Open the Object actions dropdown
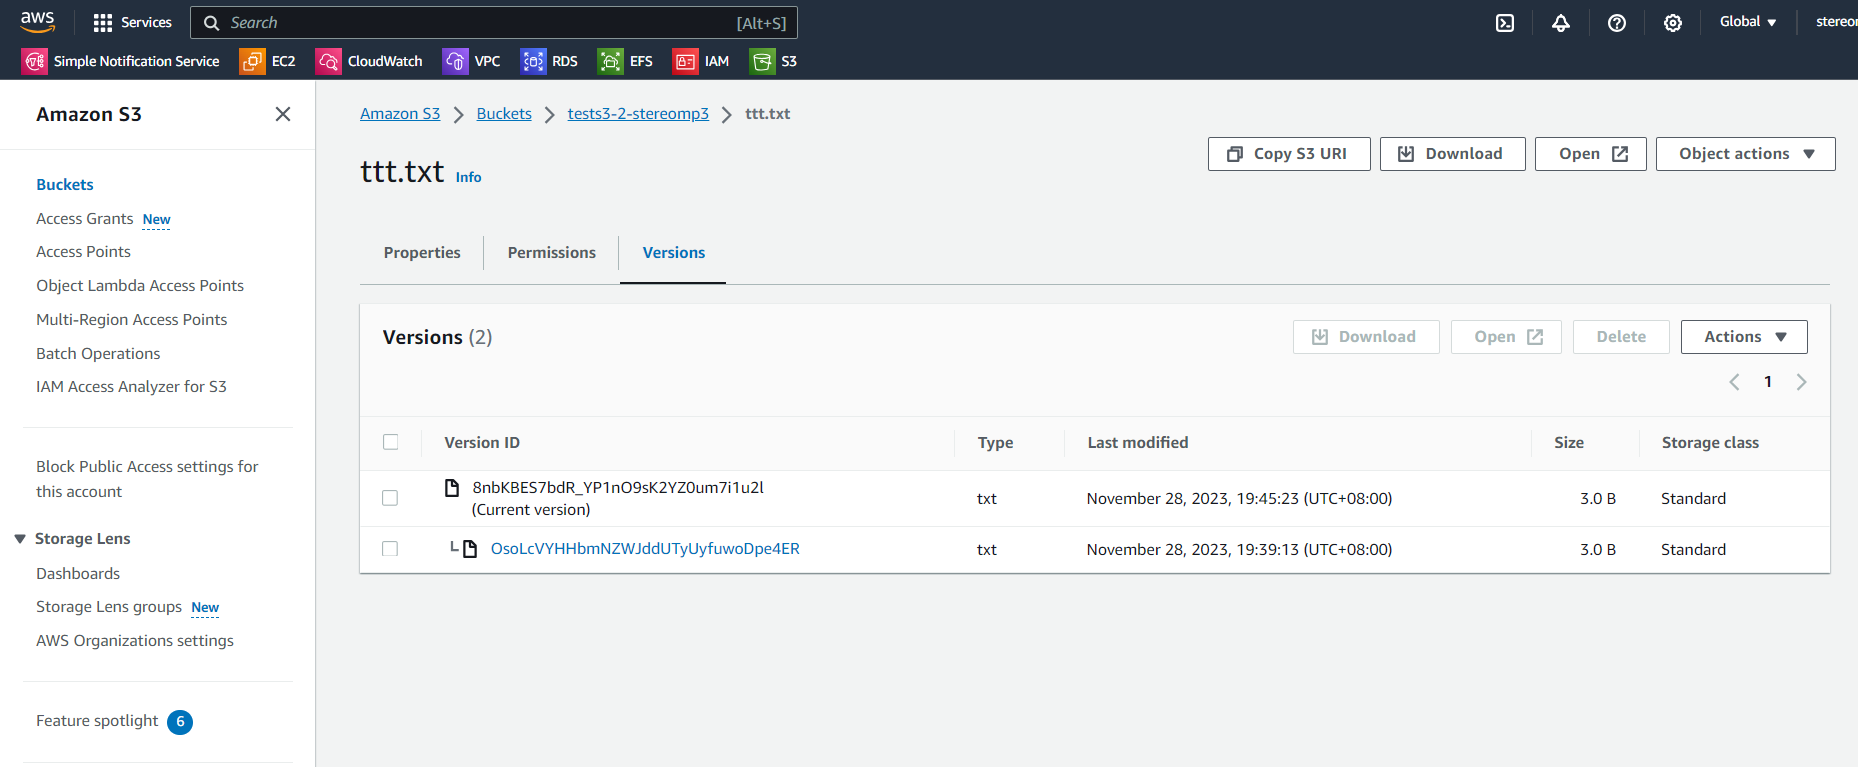The image size is (1858, 767). (1746, 154)
